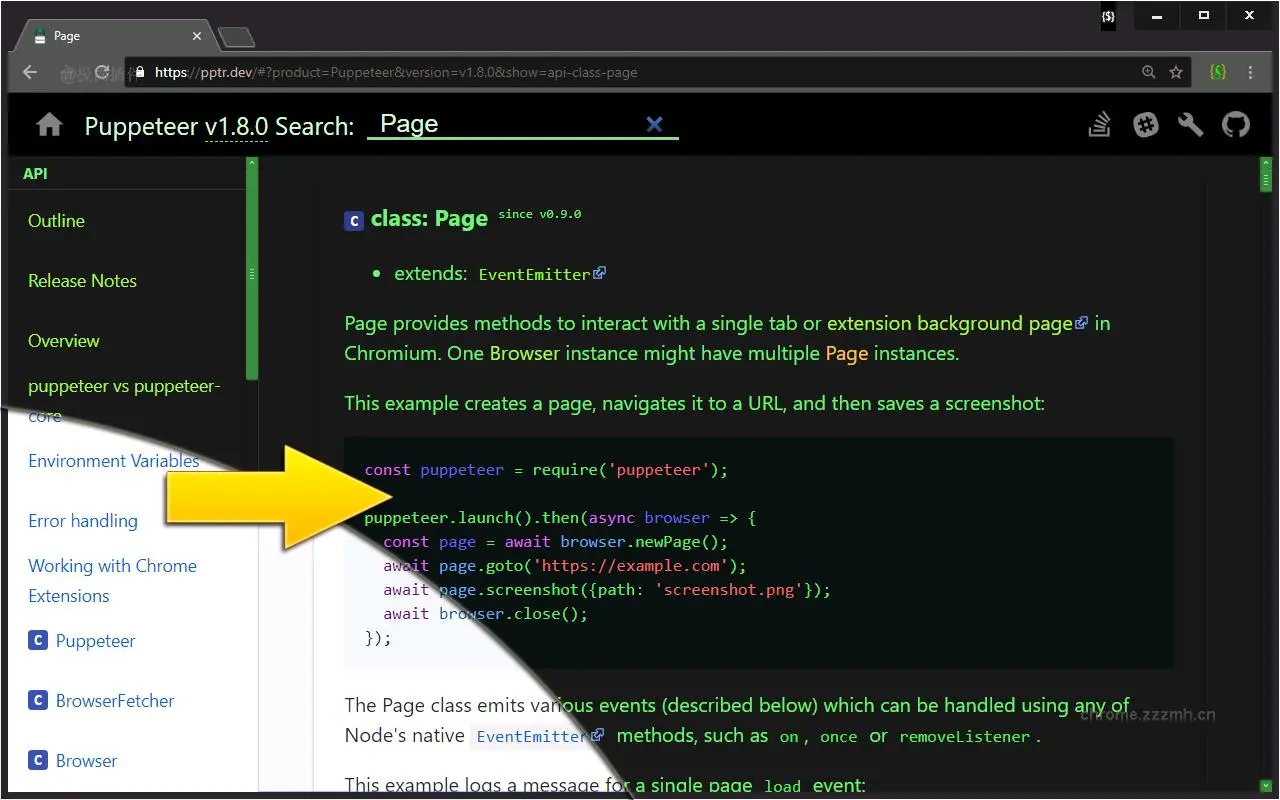The image size is (1280, 800).
Task: Open a new browser tab
Action: point(236,34)
